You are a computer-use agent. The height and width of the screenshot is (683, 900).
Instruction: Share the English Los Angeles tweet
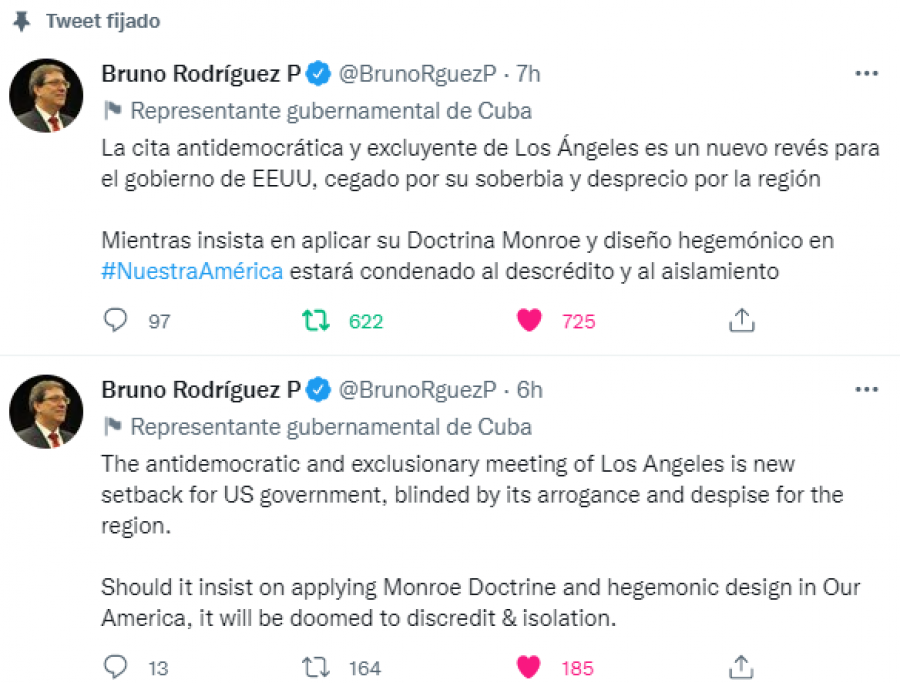pyautogui.click(x=741, y=666)
